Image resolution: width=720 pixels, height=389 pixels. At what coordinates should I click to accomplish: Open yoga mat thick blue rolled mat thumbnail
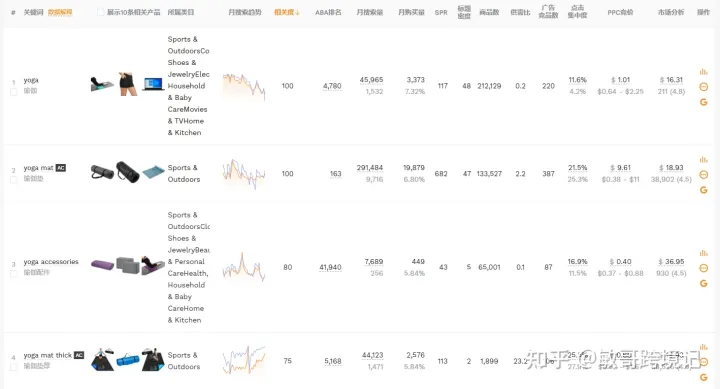[128, 360]
